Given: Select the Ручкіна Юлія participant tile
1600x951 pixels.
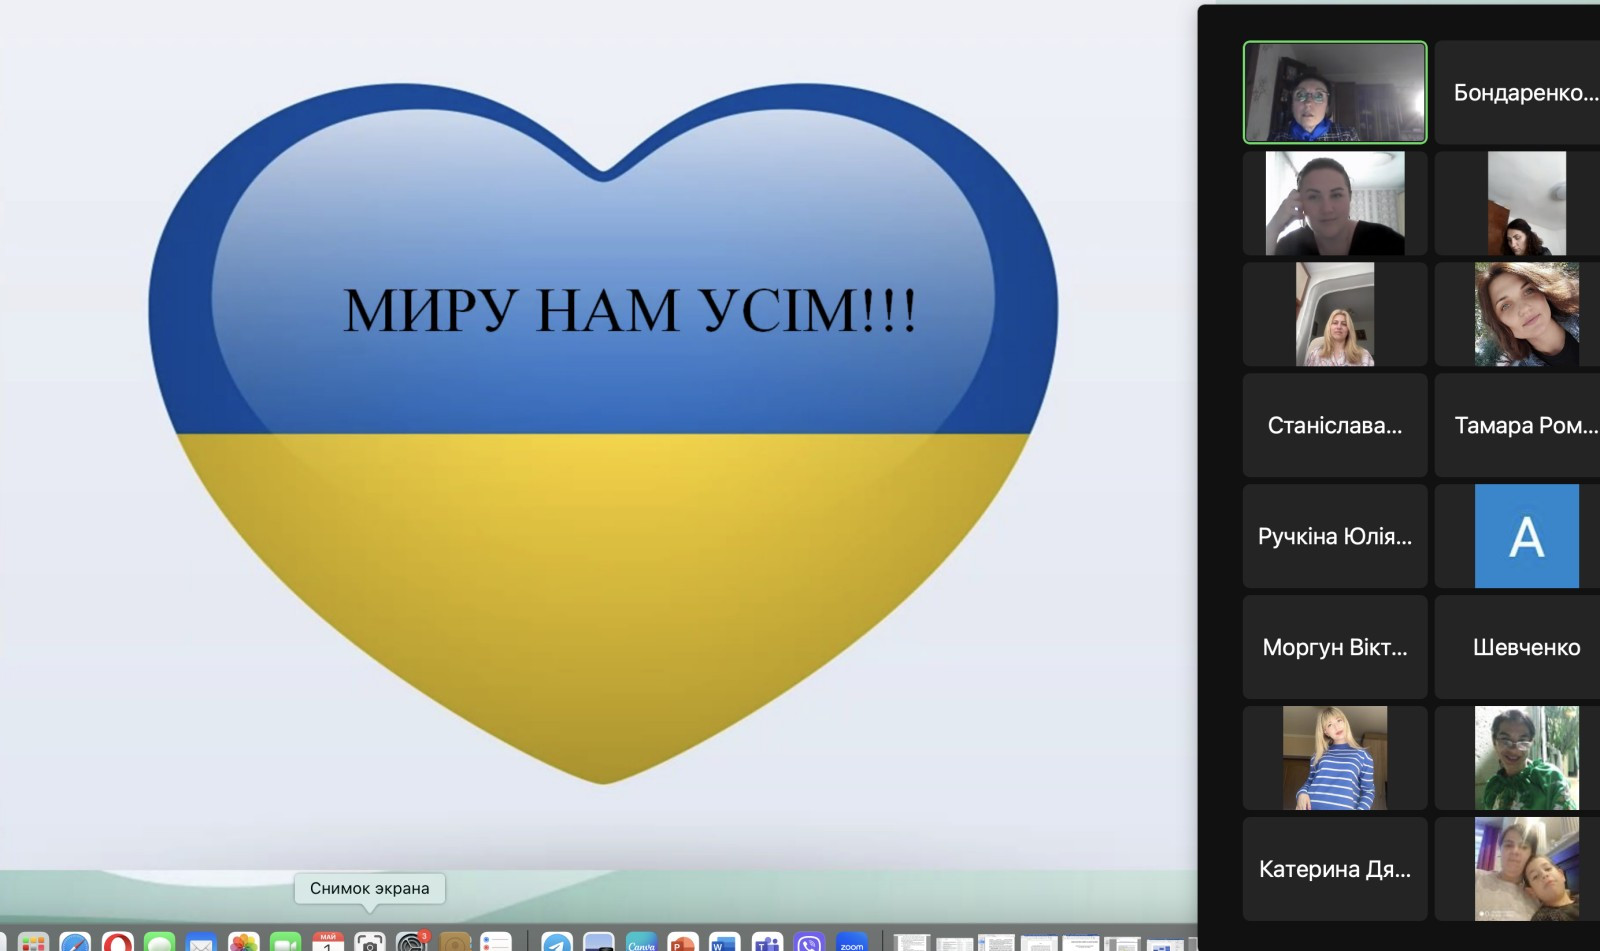Looking at the screenshot, I should (x=1335, y=536).
